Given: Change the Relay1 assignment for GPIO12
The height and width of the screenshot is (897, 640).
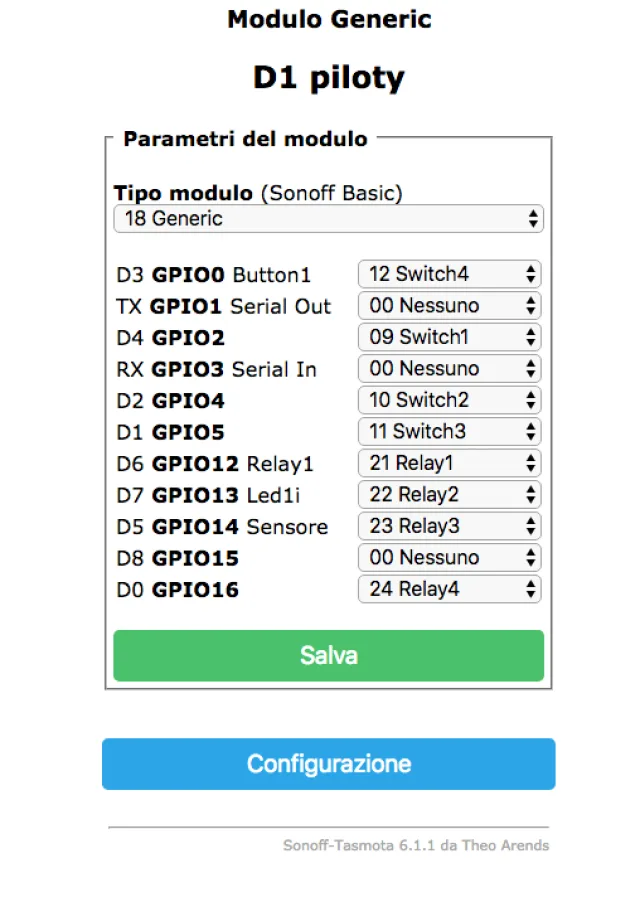Looking at the screenshot, I should (448, 462).
